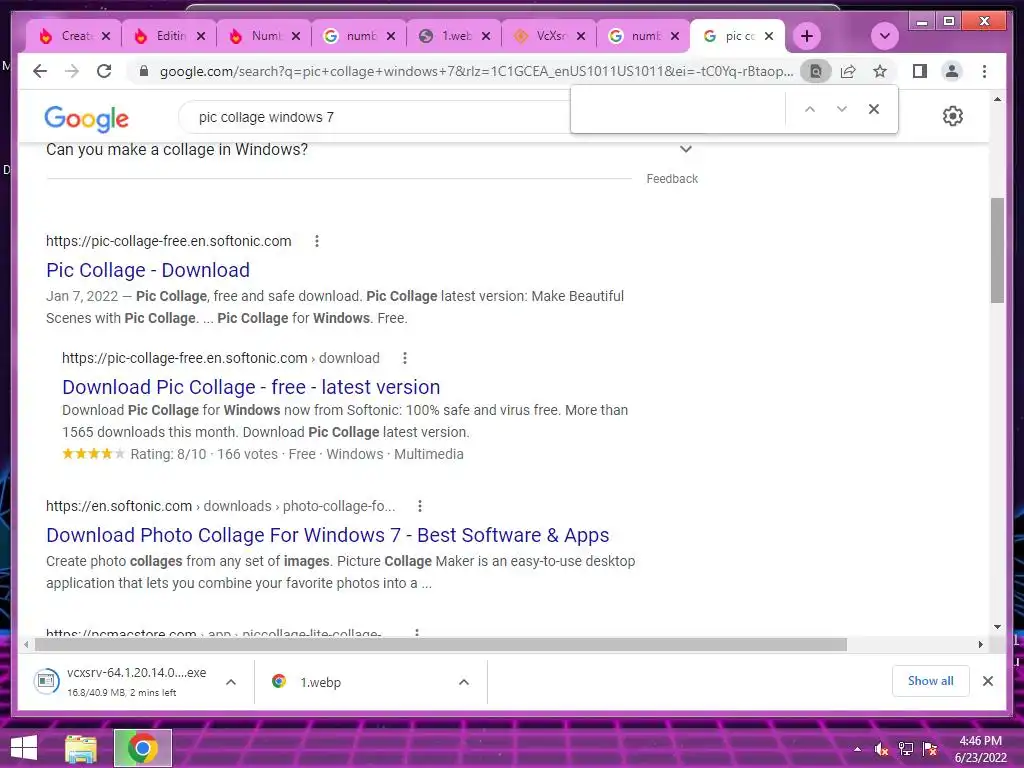
Task: Close the downloads bar
Action: (988, 681)
